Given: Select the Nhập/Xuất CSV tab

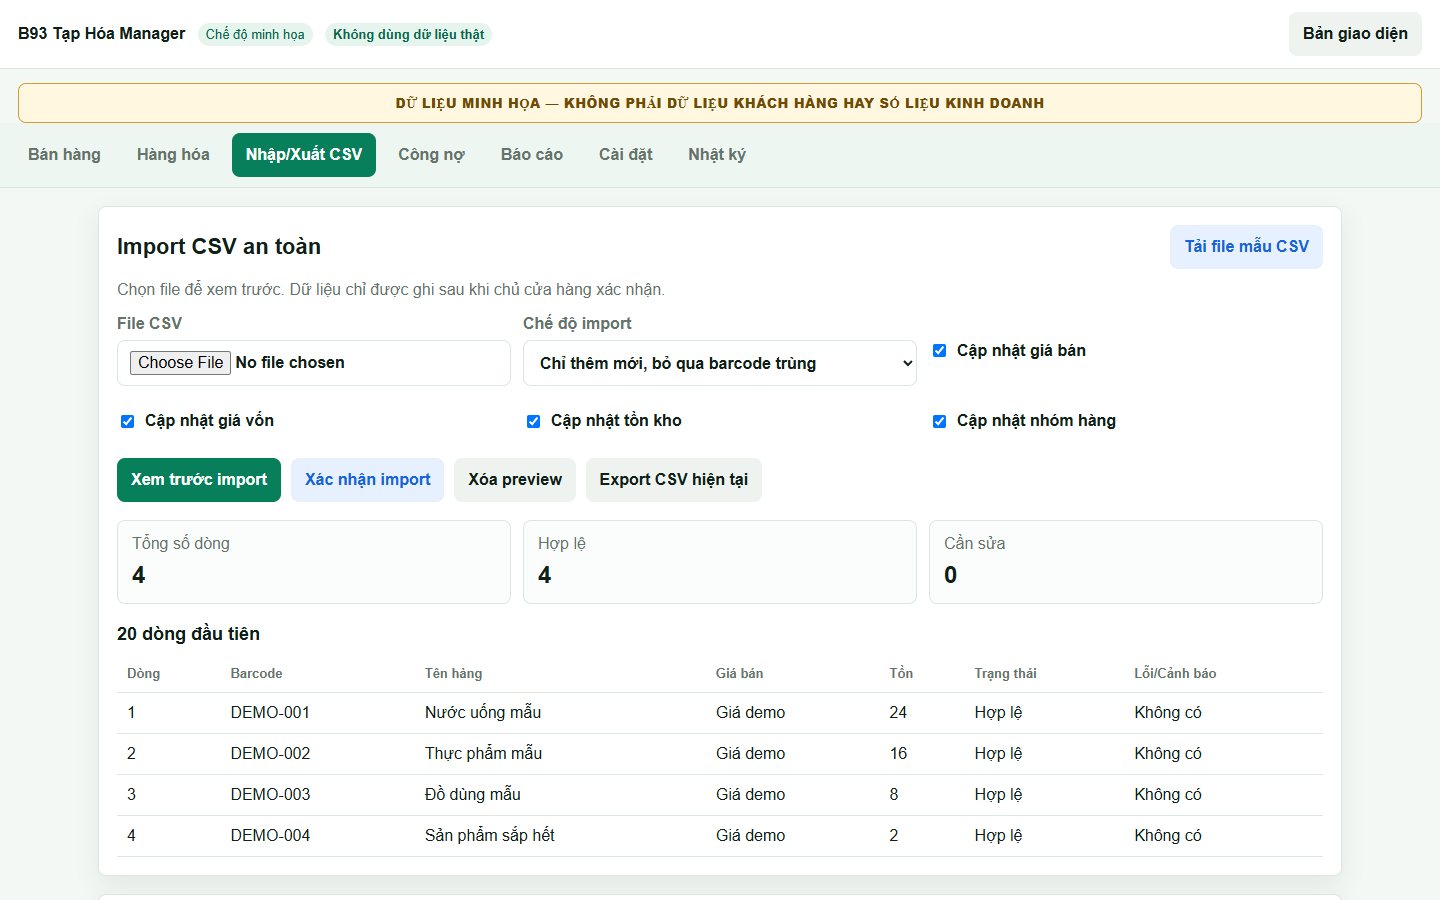Looking at the screenshot, I should (304, 155).
